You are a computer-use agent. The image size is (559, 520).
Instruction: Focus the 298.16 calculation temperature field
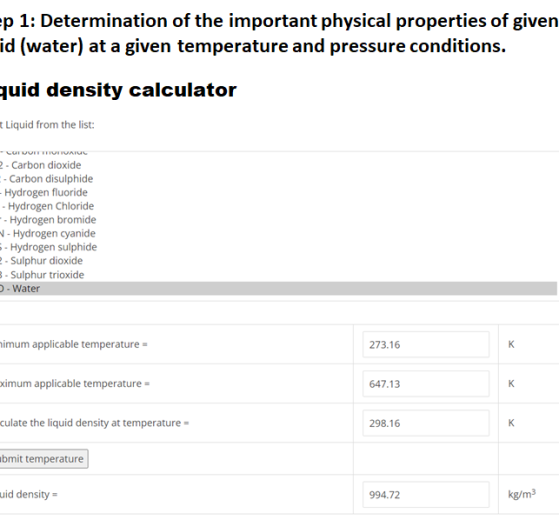point(426,423)
